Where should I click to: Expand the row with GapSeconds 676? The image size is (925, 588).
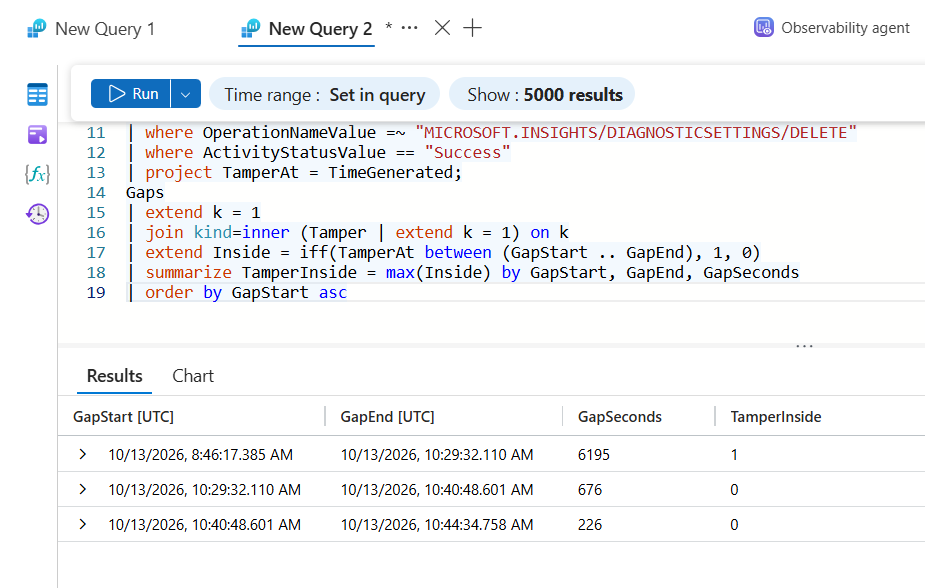[83, 489]
